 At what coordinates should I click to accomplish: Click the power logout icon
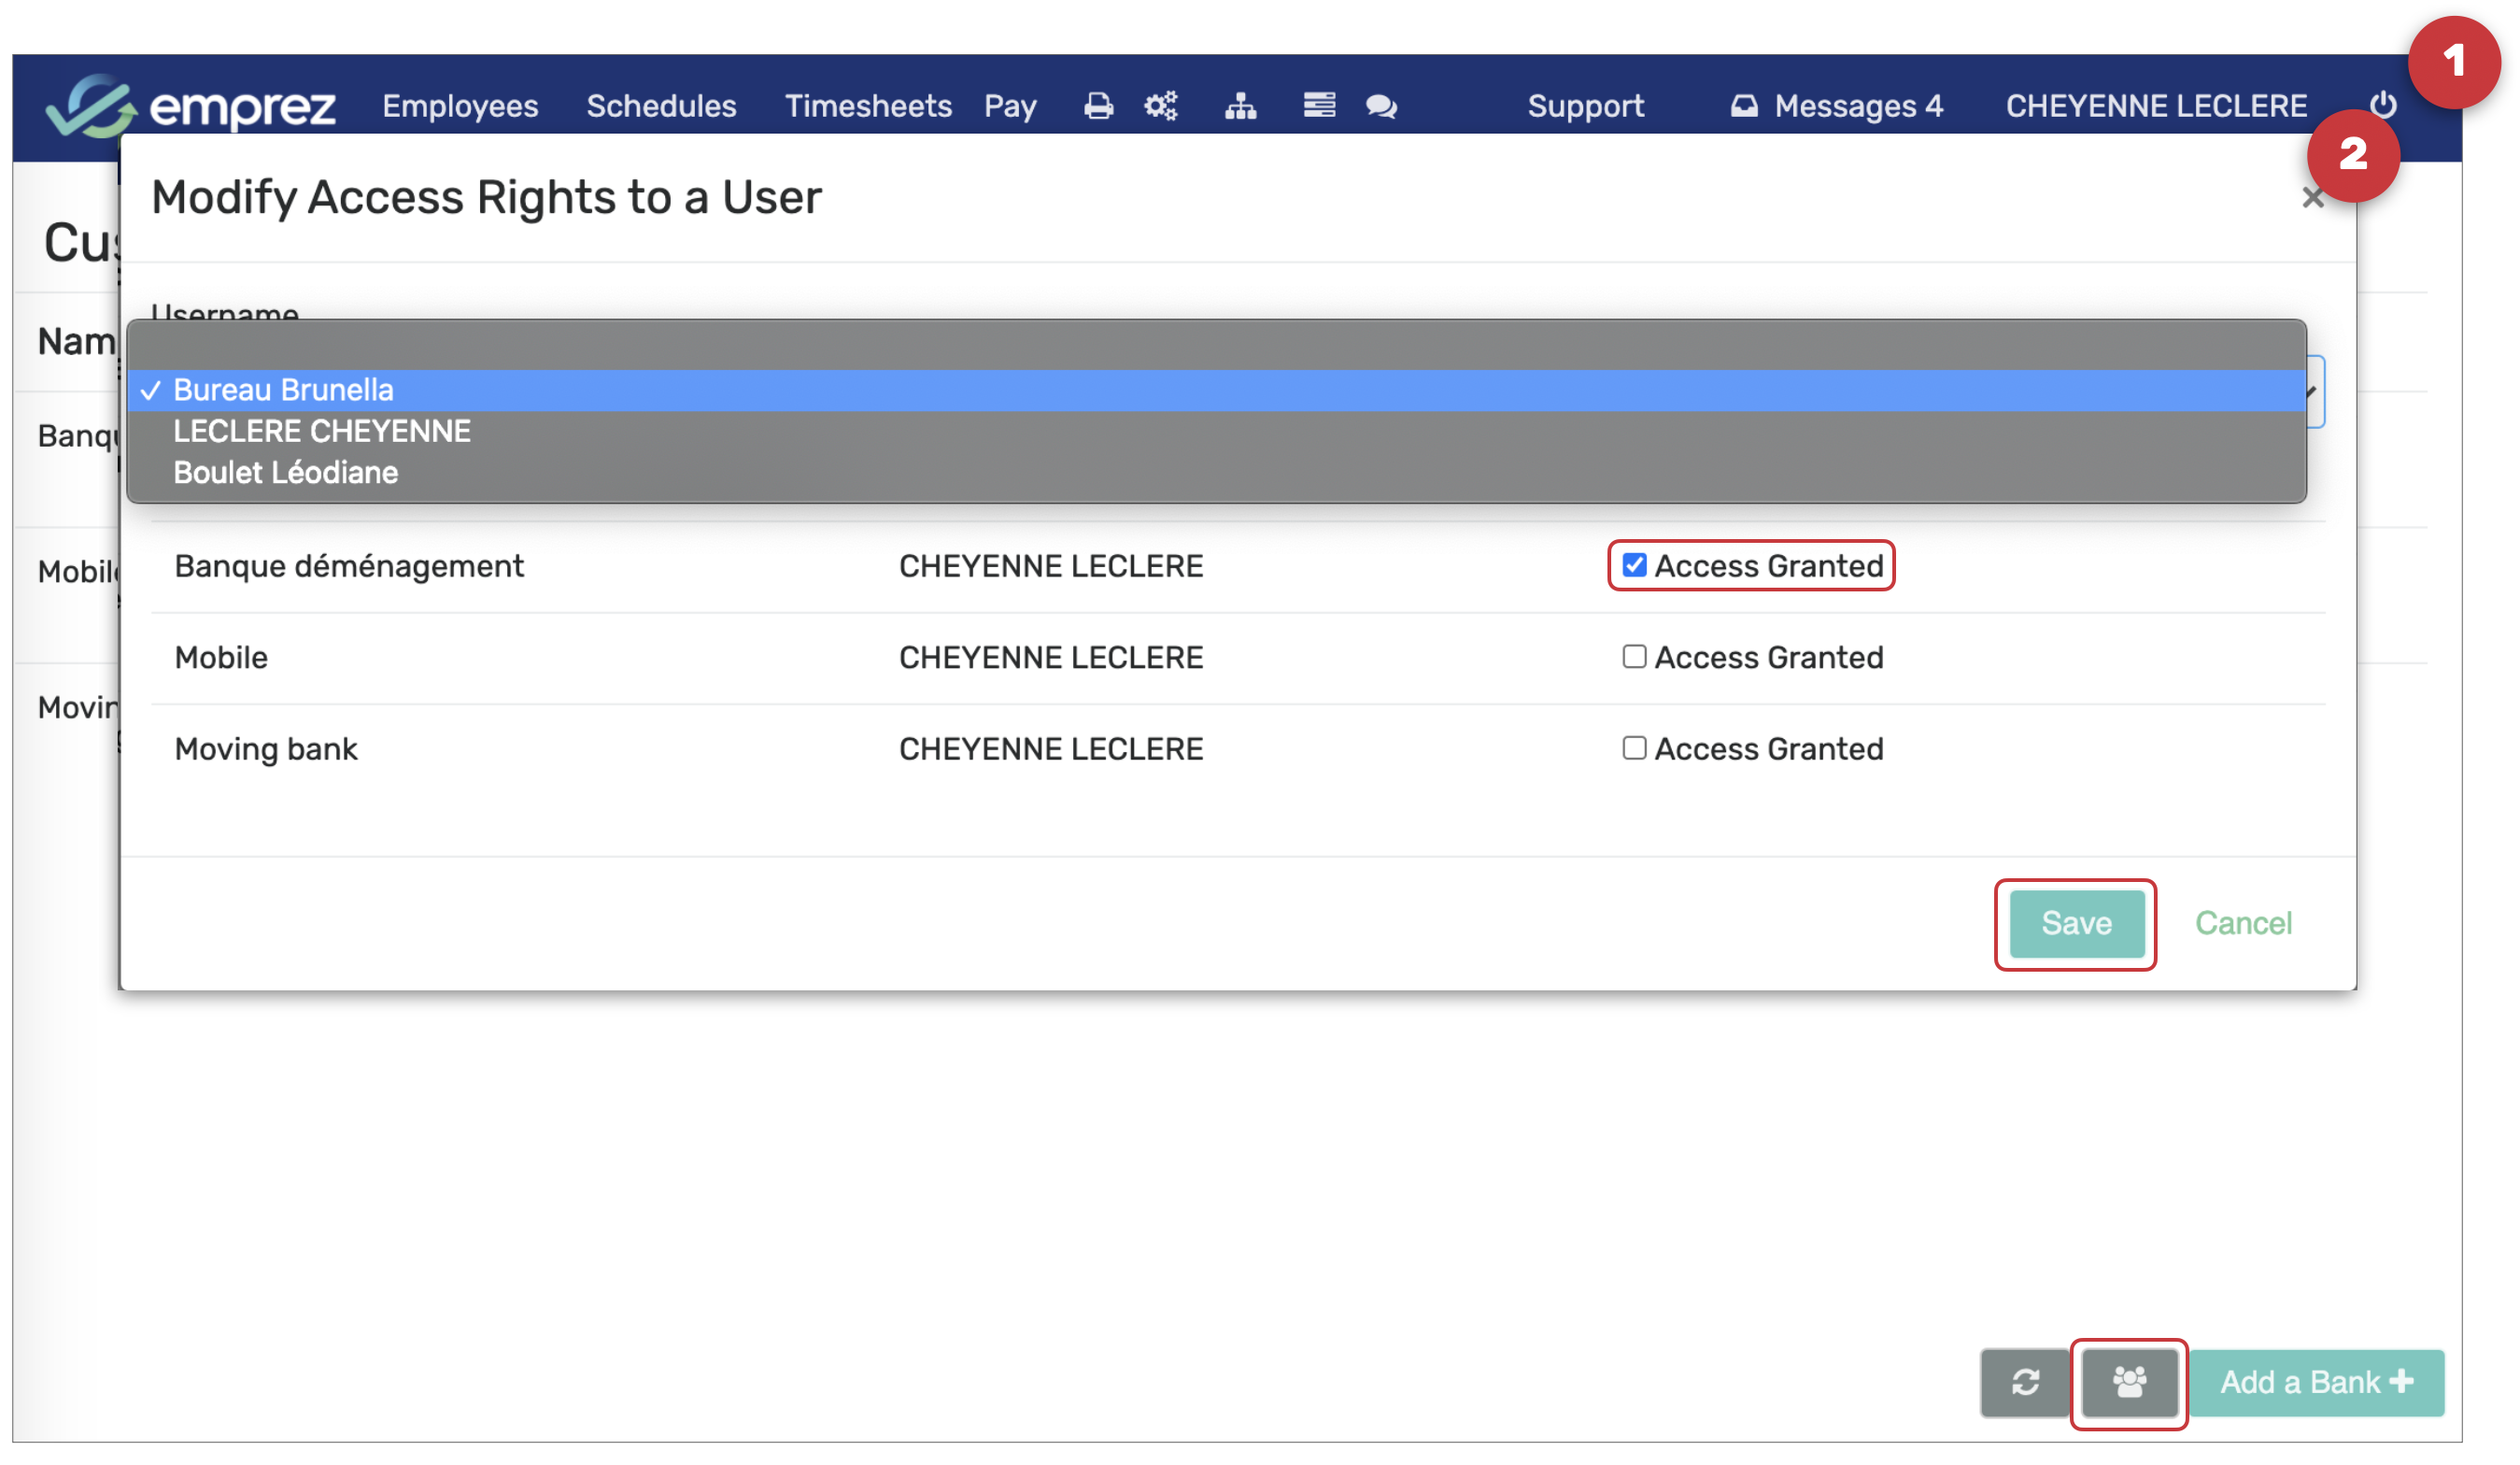pyautogui.click(x=2383, y=104)
